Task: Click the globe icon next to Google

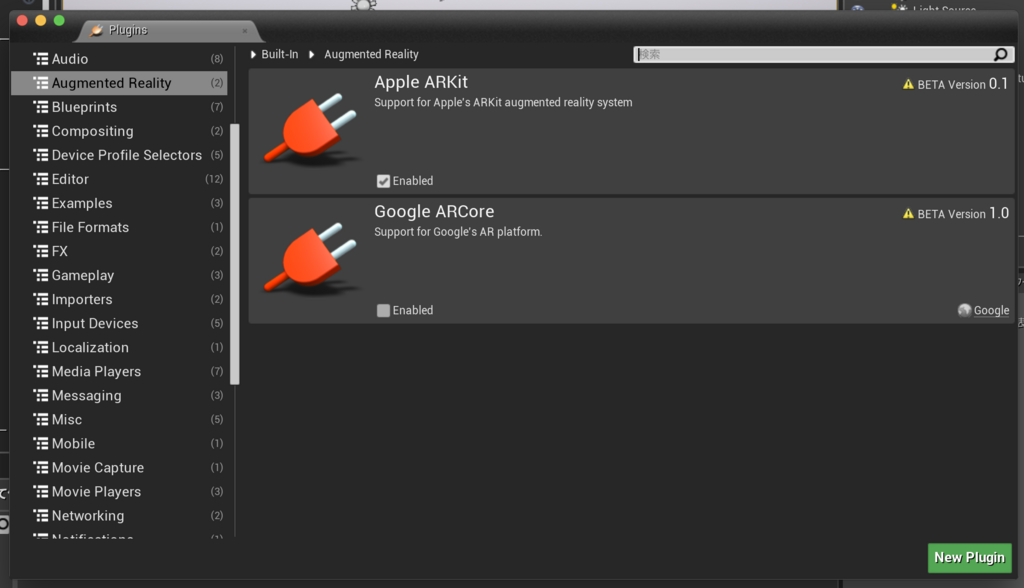Action: click(964, 310)
